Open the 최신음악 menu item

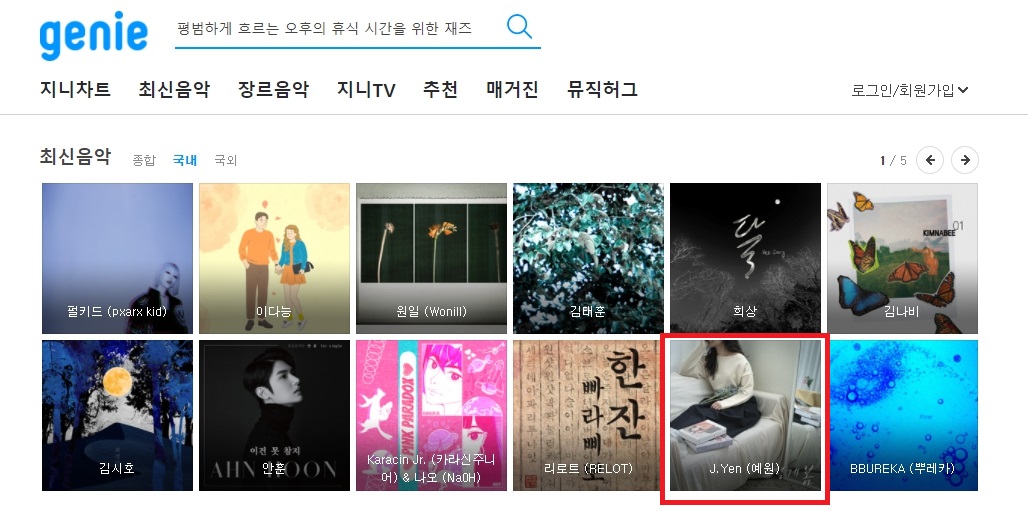[x=174, y=89]
